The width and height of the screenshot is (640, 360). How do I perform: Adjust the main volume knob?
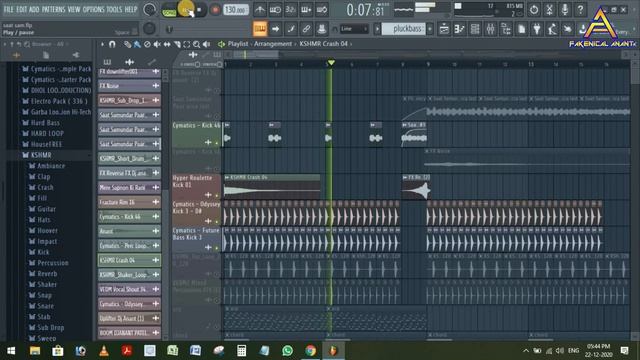tap(150, 9)
